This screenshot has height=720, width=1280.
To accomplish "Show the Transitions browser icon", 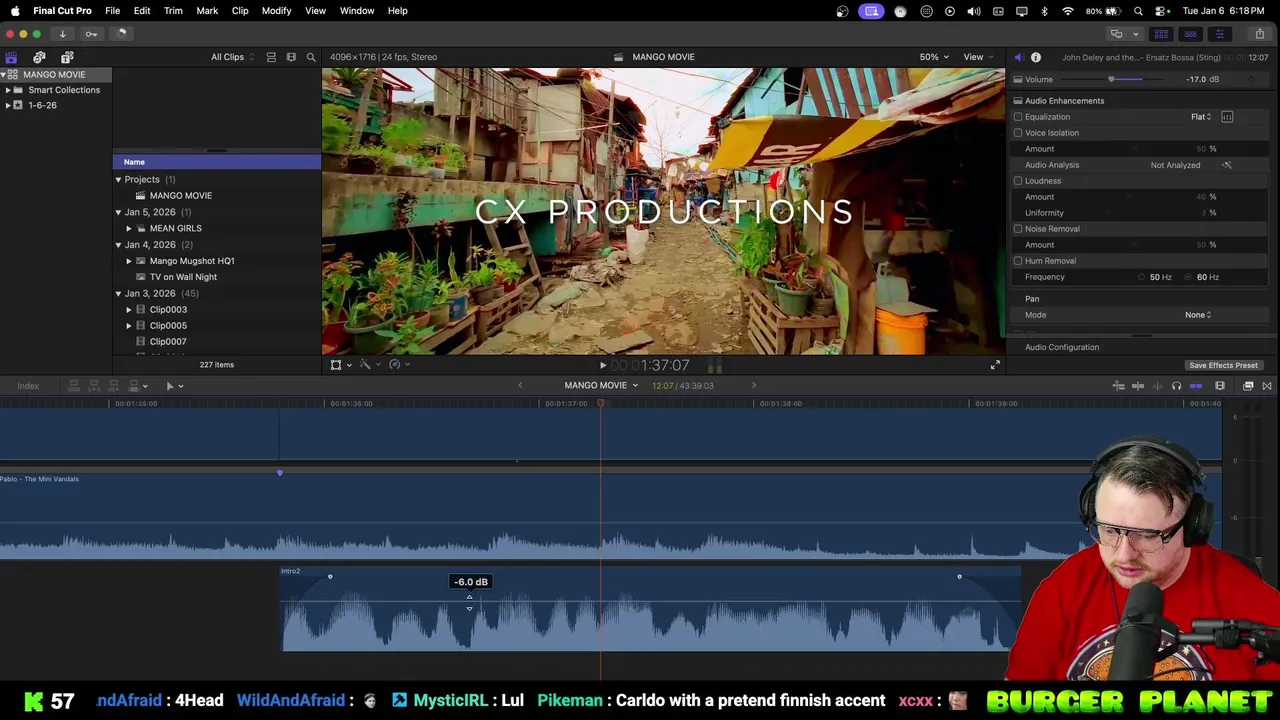I will (x=1267, y=386).
